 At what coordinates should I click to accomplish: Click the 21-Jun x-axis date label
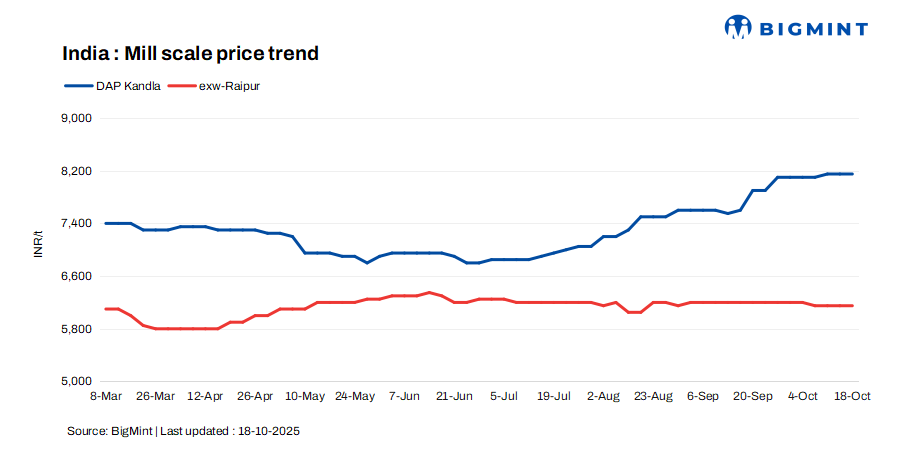click(455, 397)
